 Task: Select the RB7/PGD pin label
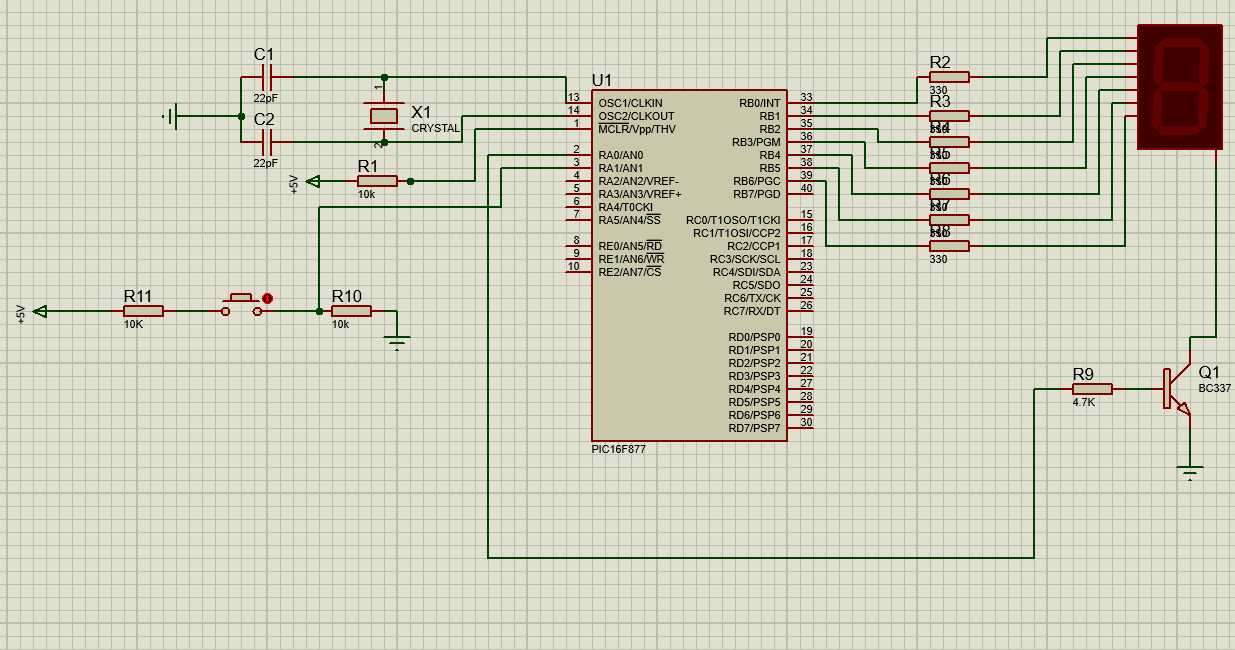tap(757, 194)
